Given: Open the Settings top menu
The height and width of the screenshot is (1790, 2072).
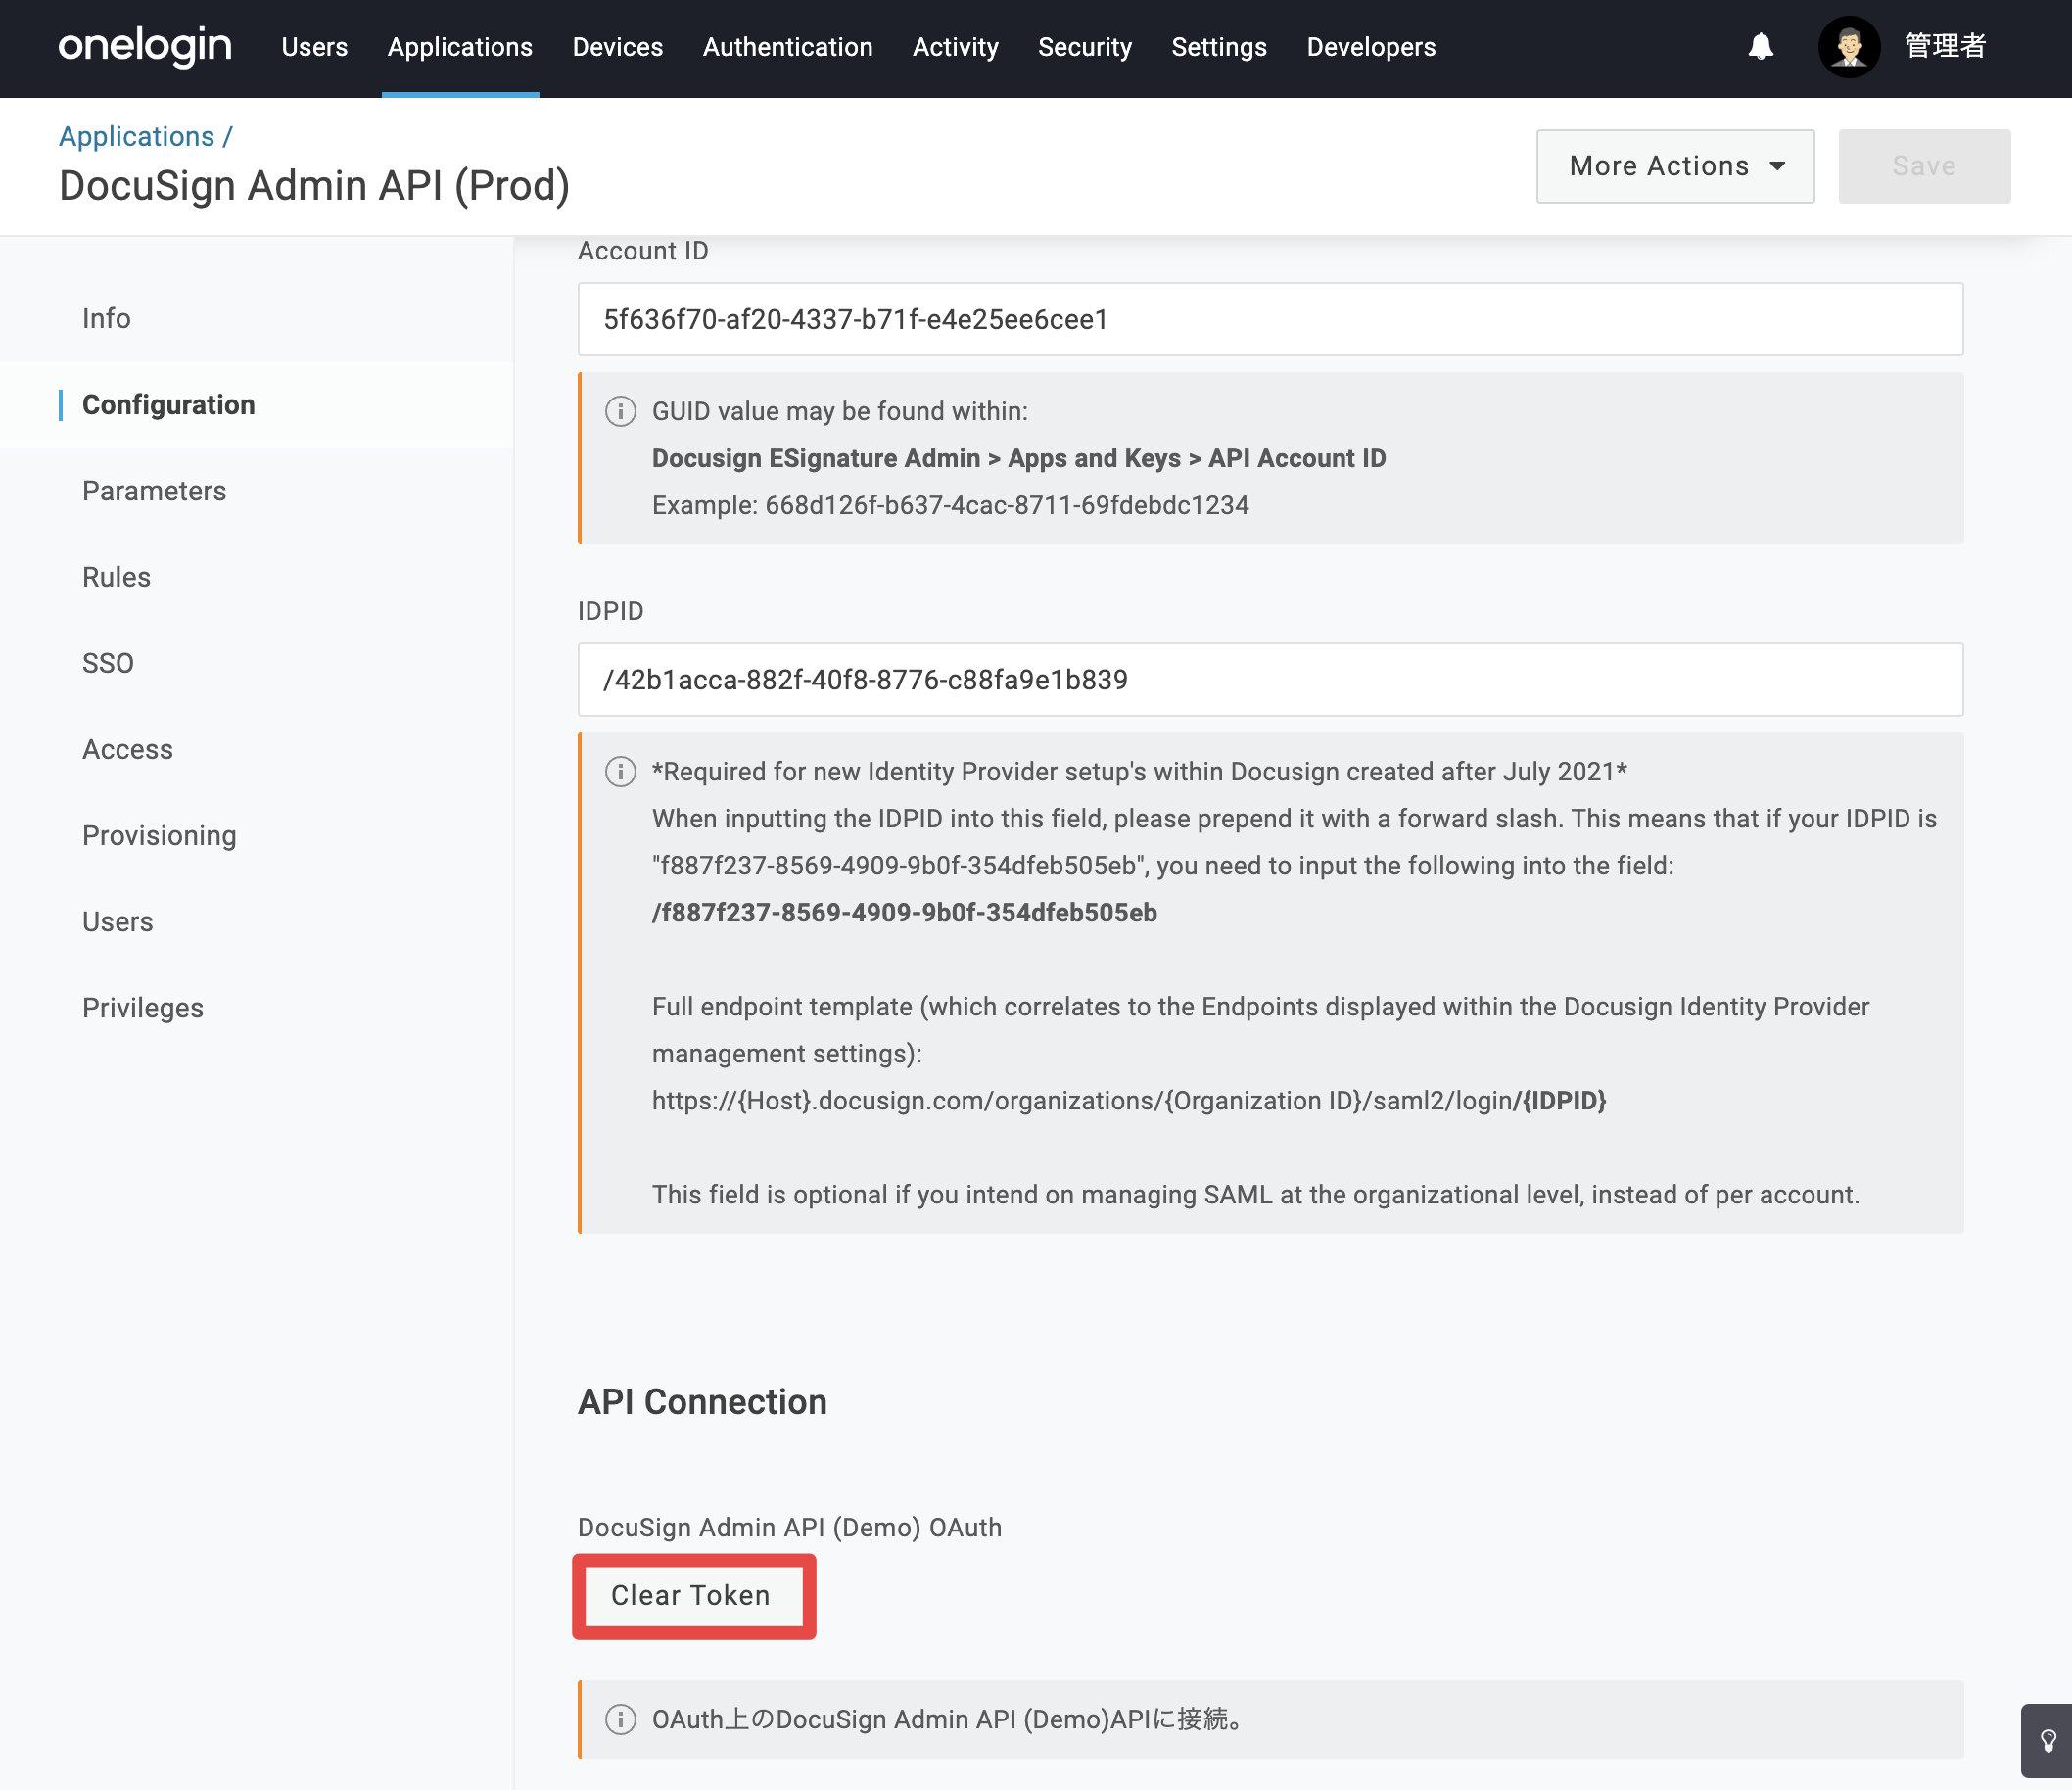Looking at the screenshot, I should [x=1218, y=47].
